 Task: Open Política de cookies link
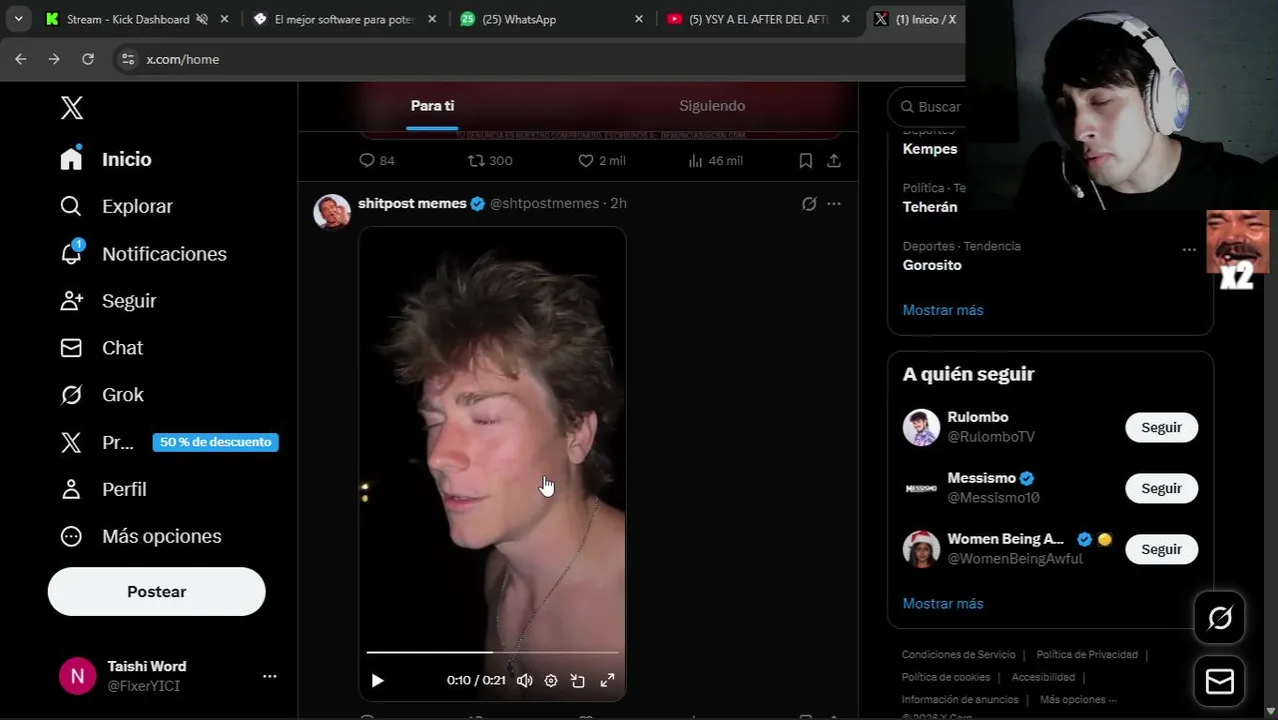coord(945,677)
